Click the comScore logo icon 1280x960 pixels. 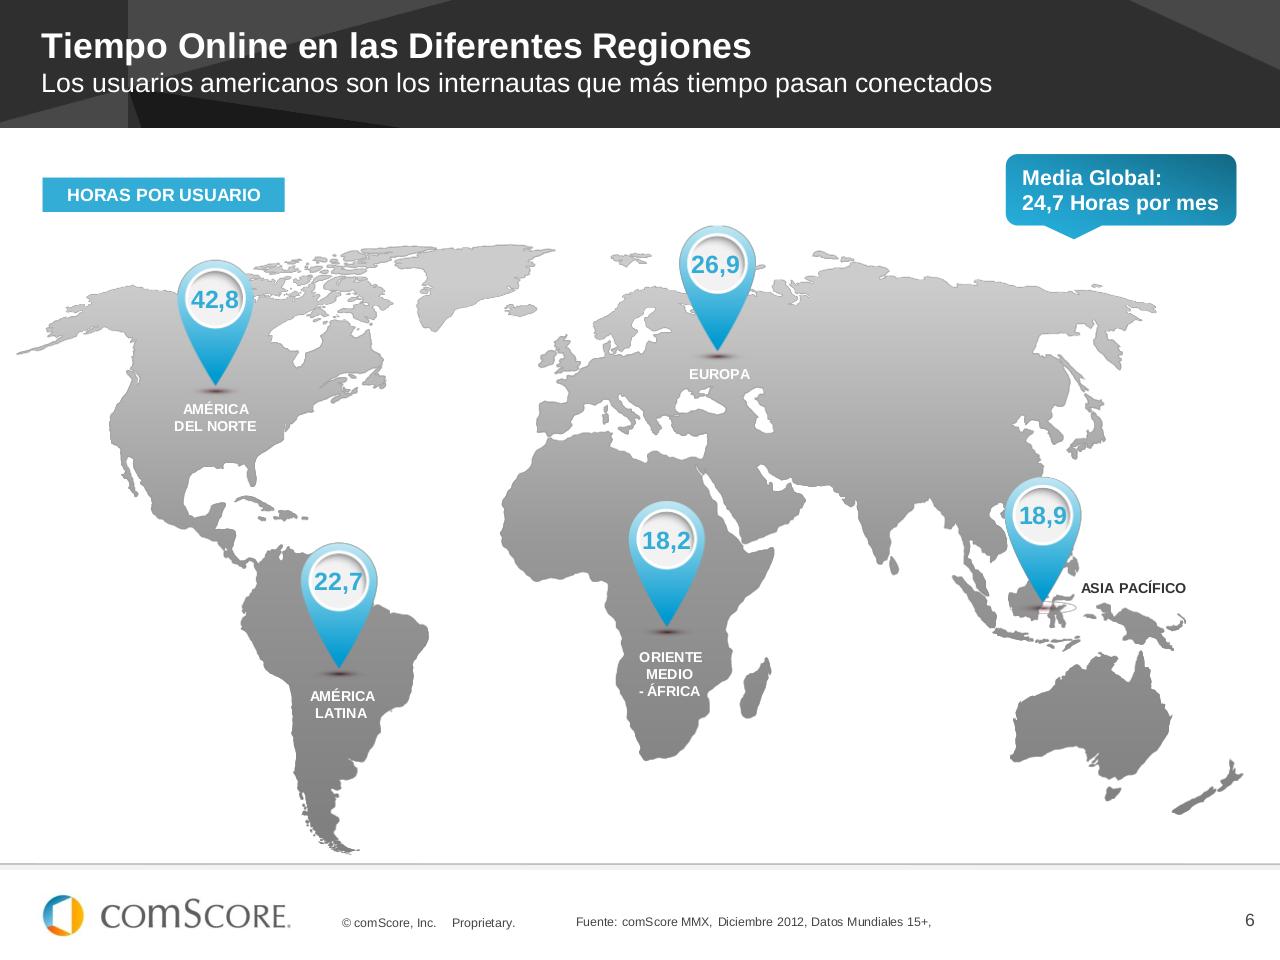tap(63, 915)
